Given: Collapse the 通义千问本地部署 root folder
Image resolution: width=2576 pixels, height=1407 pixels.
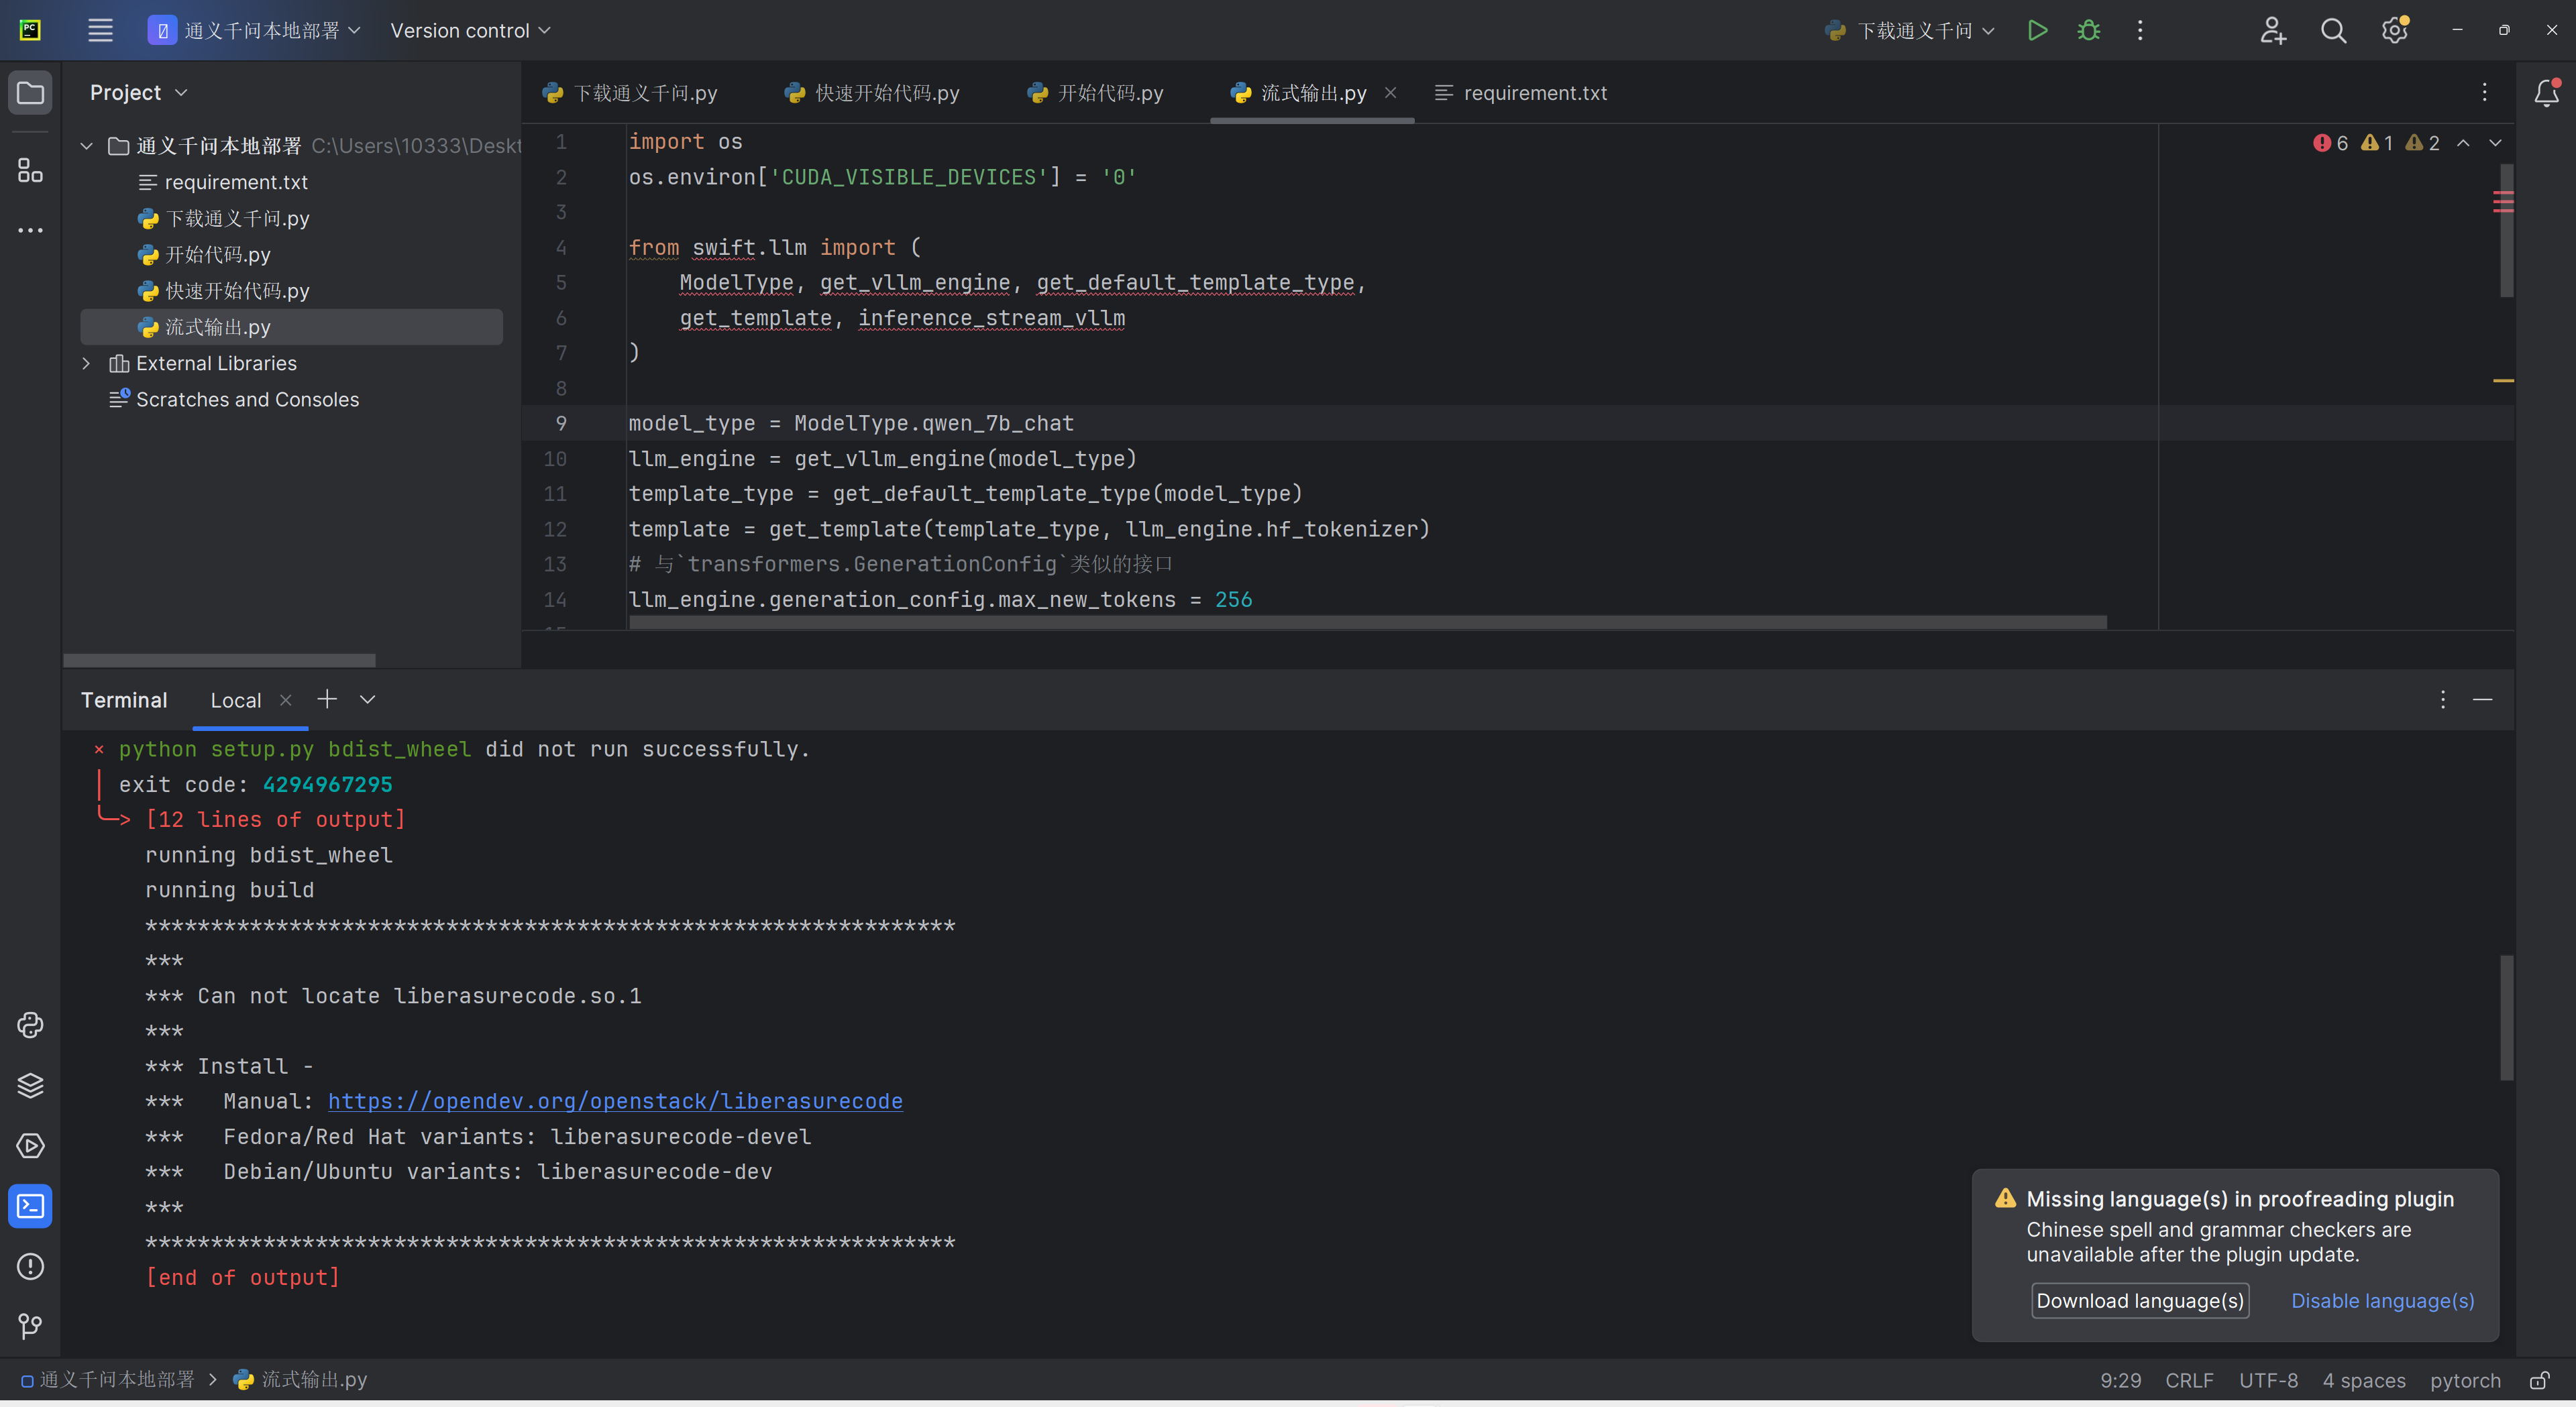Looking at the screenshot, I should click(87, 146).
